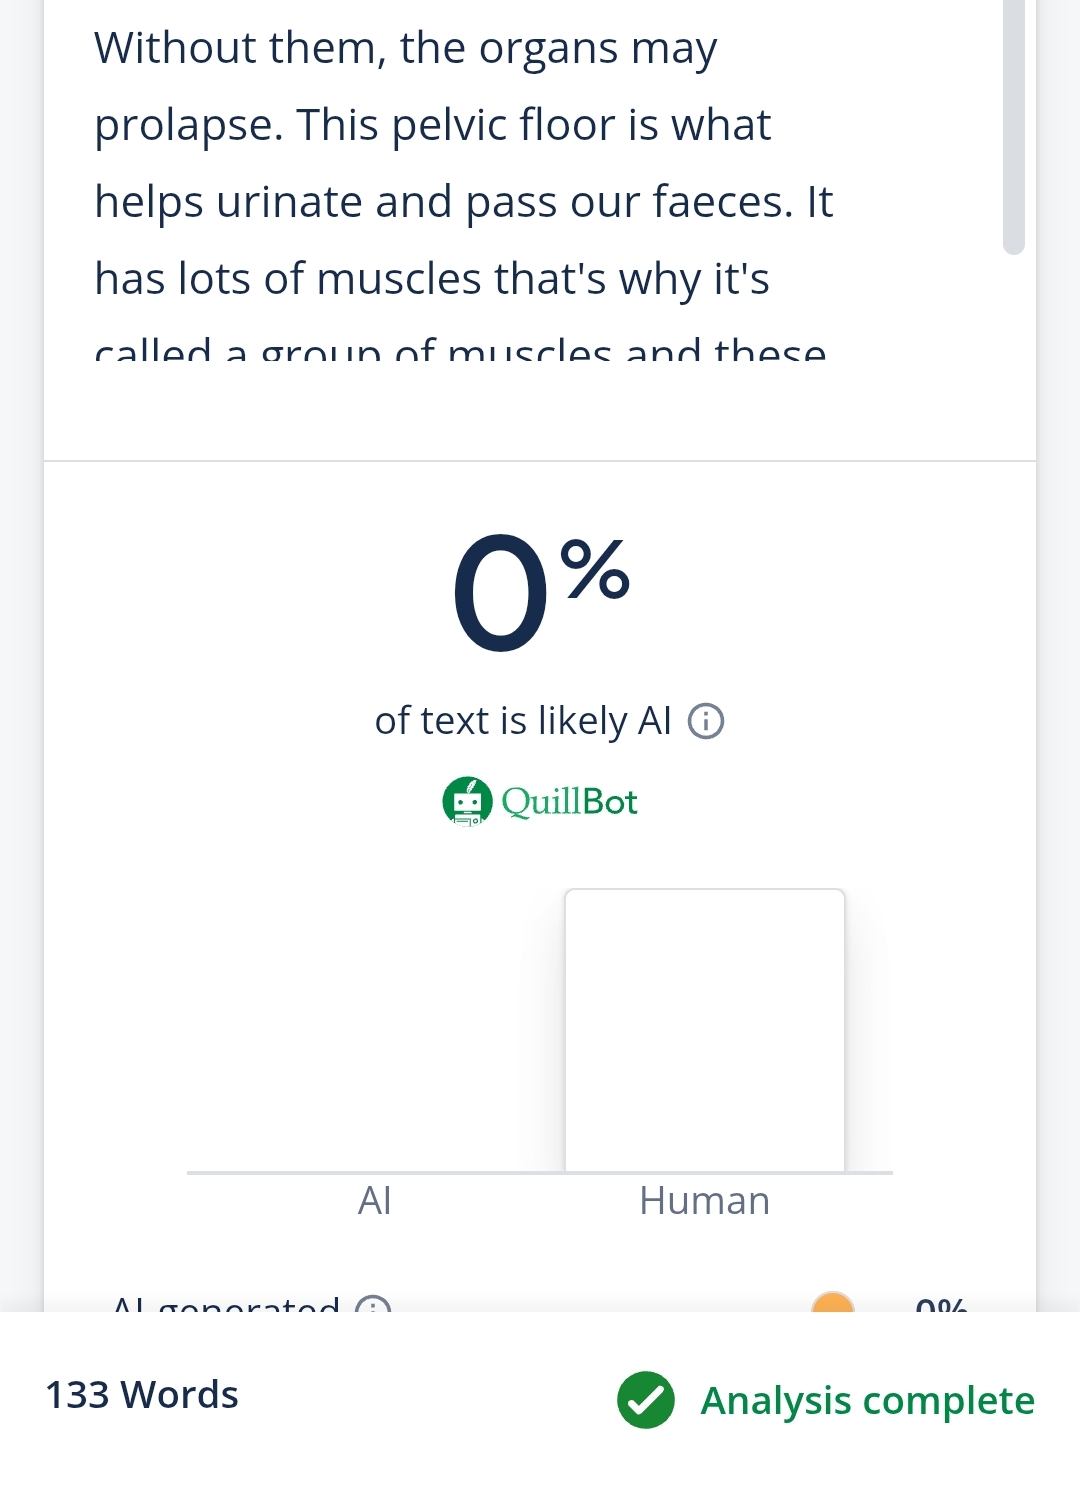Click the "Human" chart axis label
Viewport: 1080px width, 1490px height.
[x=705, y=1201]
